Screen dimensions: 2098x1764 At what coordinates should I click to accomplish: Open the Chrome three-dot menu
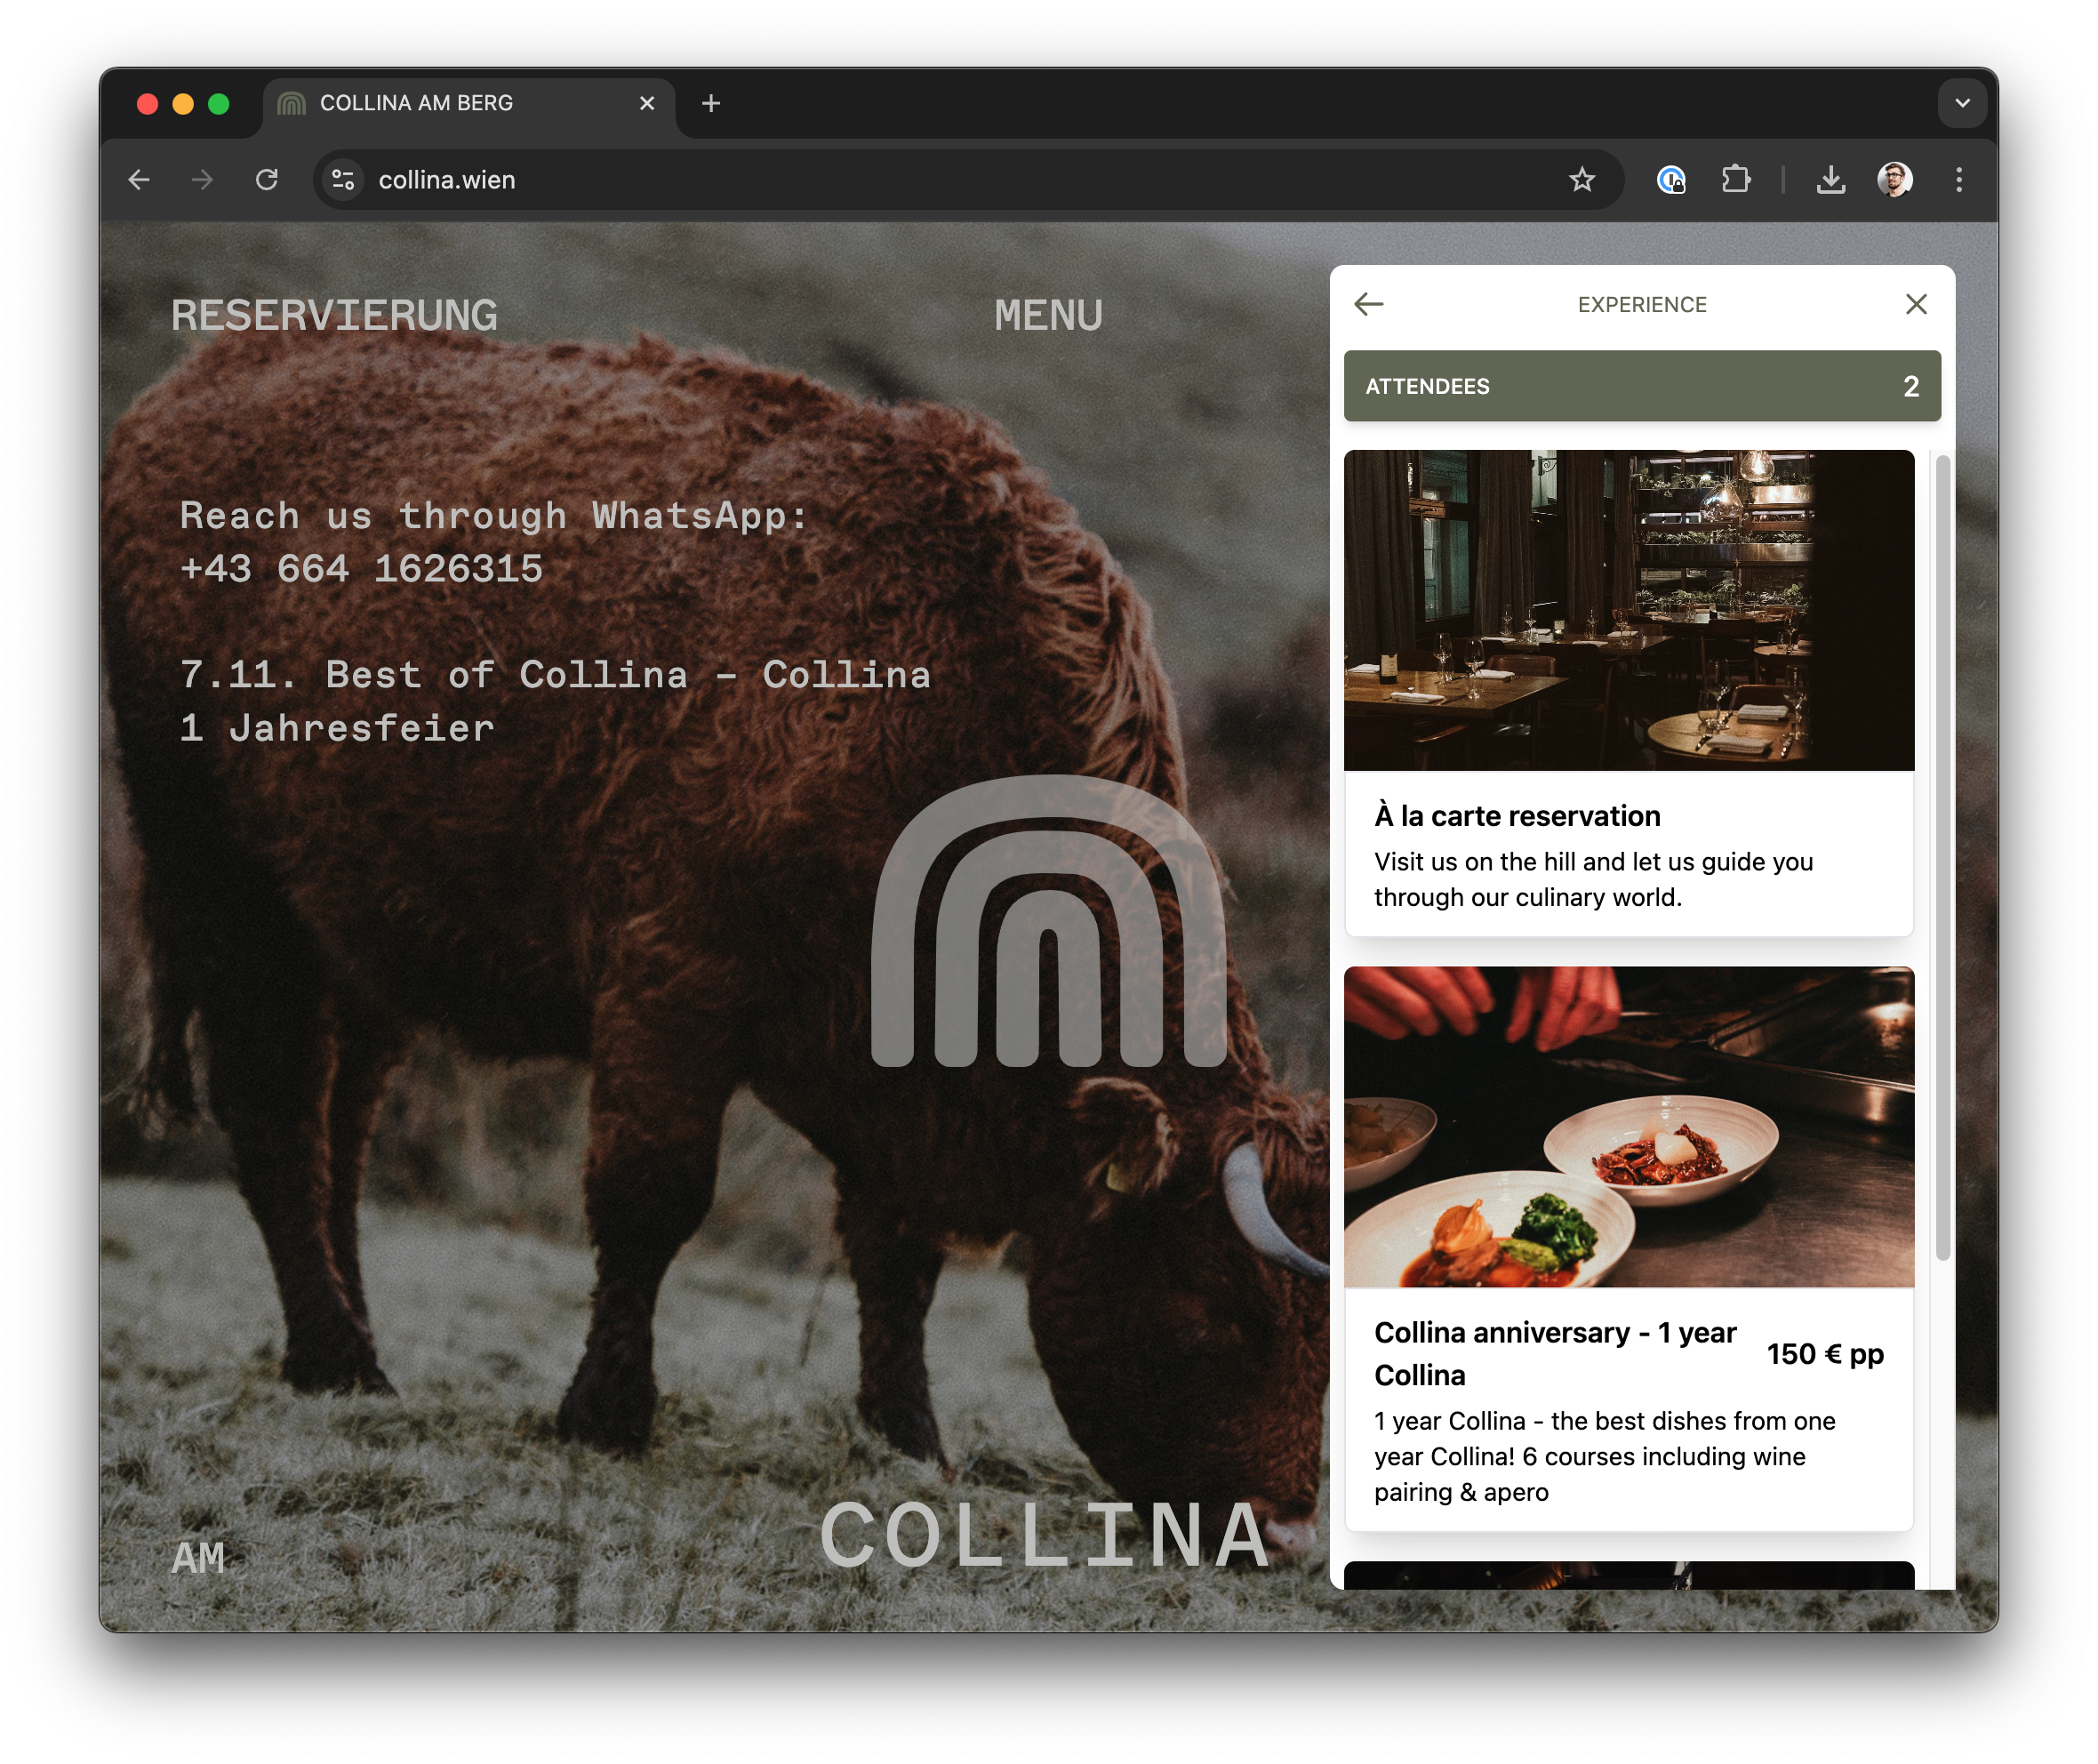1958,180
